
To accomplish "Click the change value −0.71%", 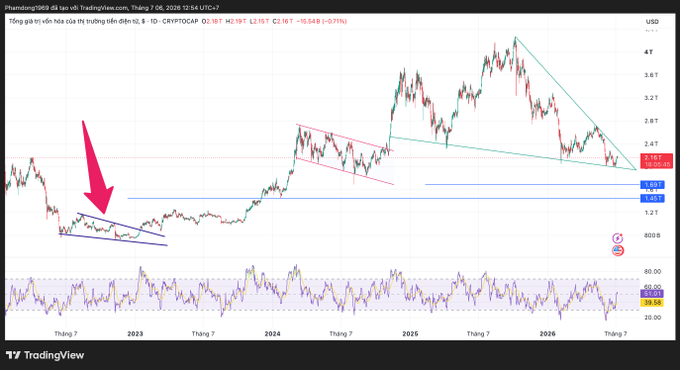I will point(333,21).
